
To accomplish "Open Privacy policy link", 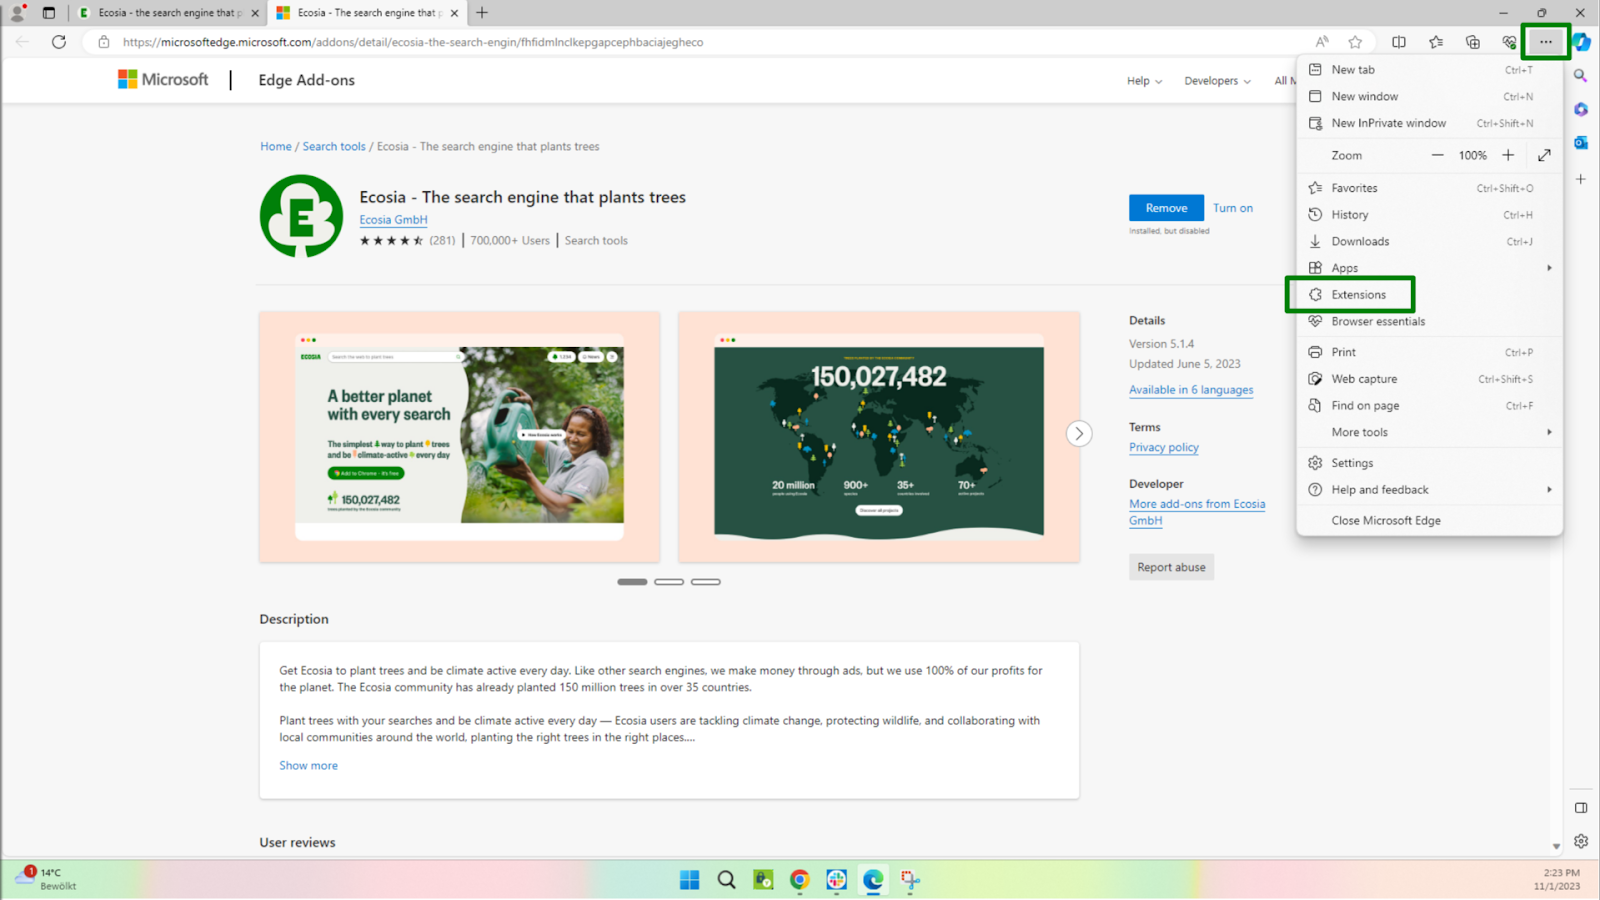I will coord(1164,448).
